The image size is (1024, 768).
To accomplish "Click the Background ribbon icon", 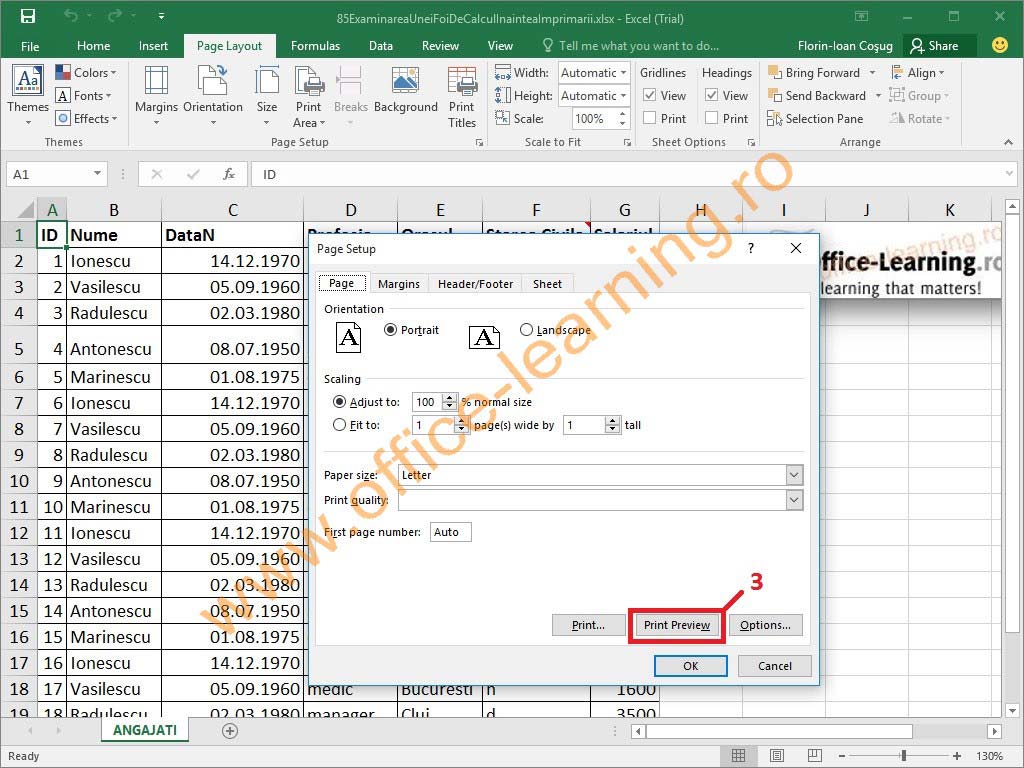I will click(x=405, y=81).
